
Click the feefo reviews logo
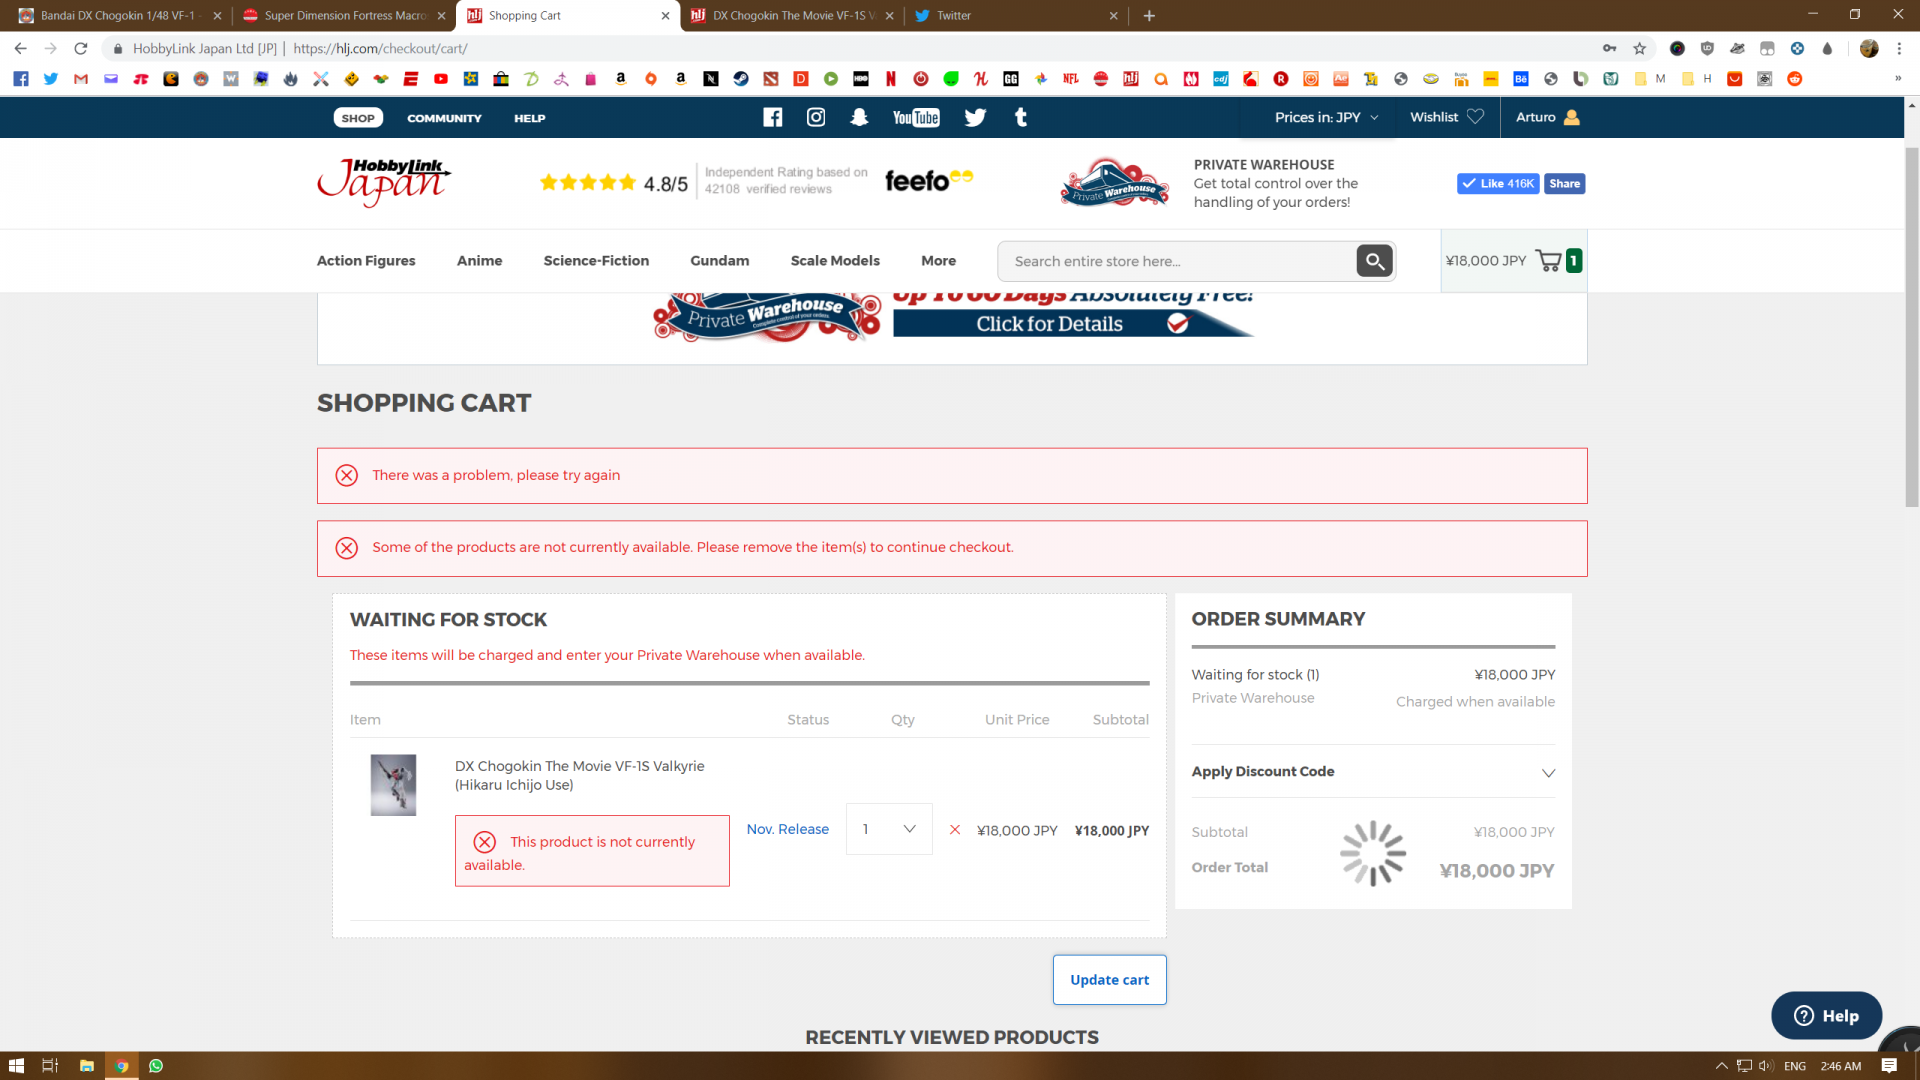(x=929, y=180)
